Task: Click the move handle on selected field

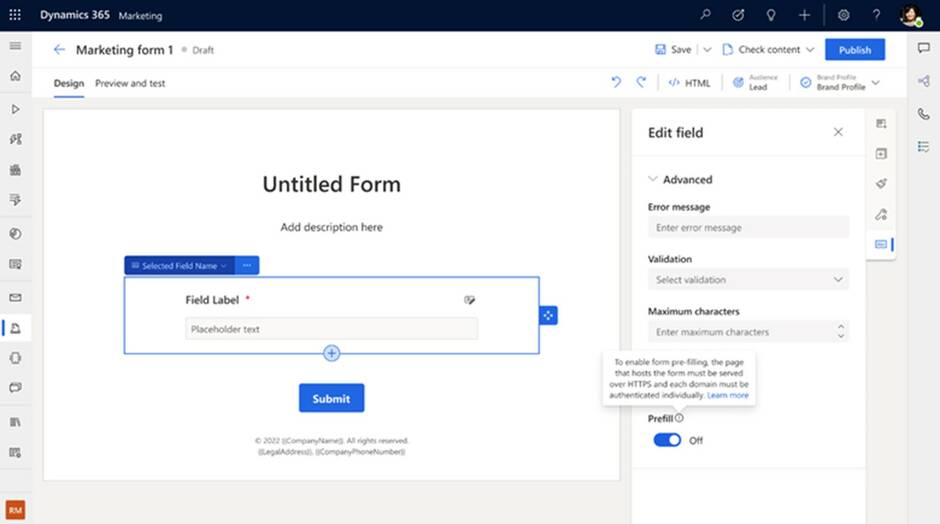Action: coord(548,315)
